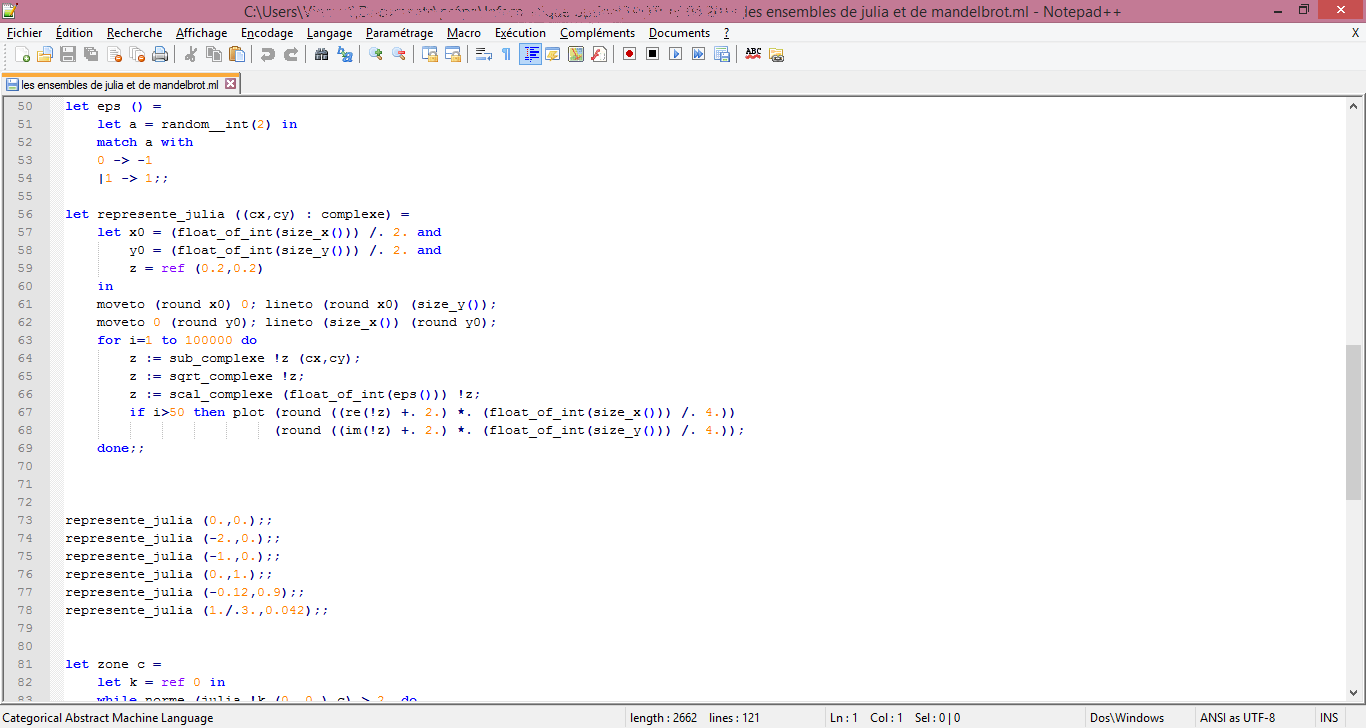Screen dimensions: 1366x728
Task: Click the Print toolbar icon
Action: coord(160,54)
